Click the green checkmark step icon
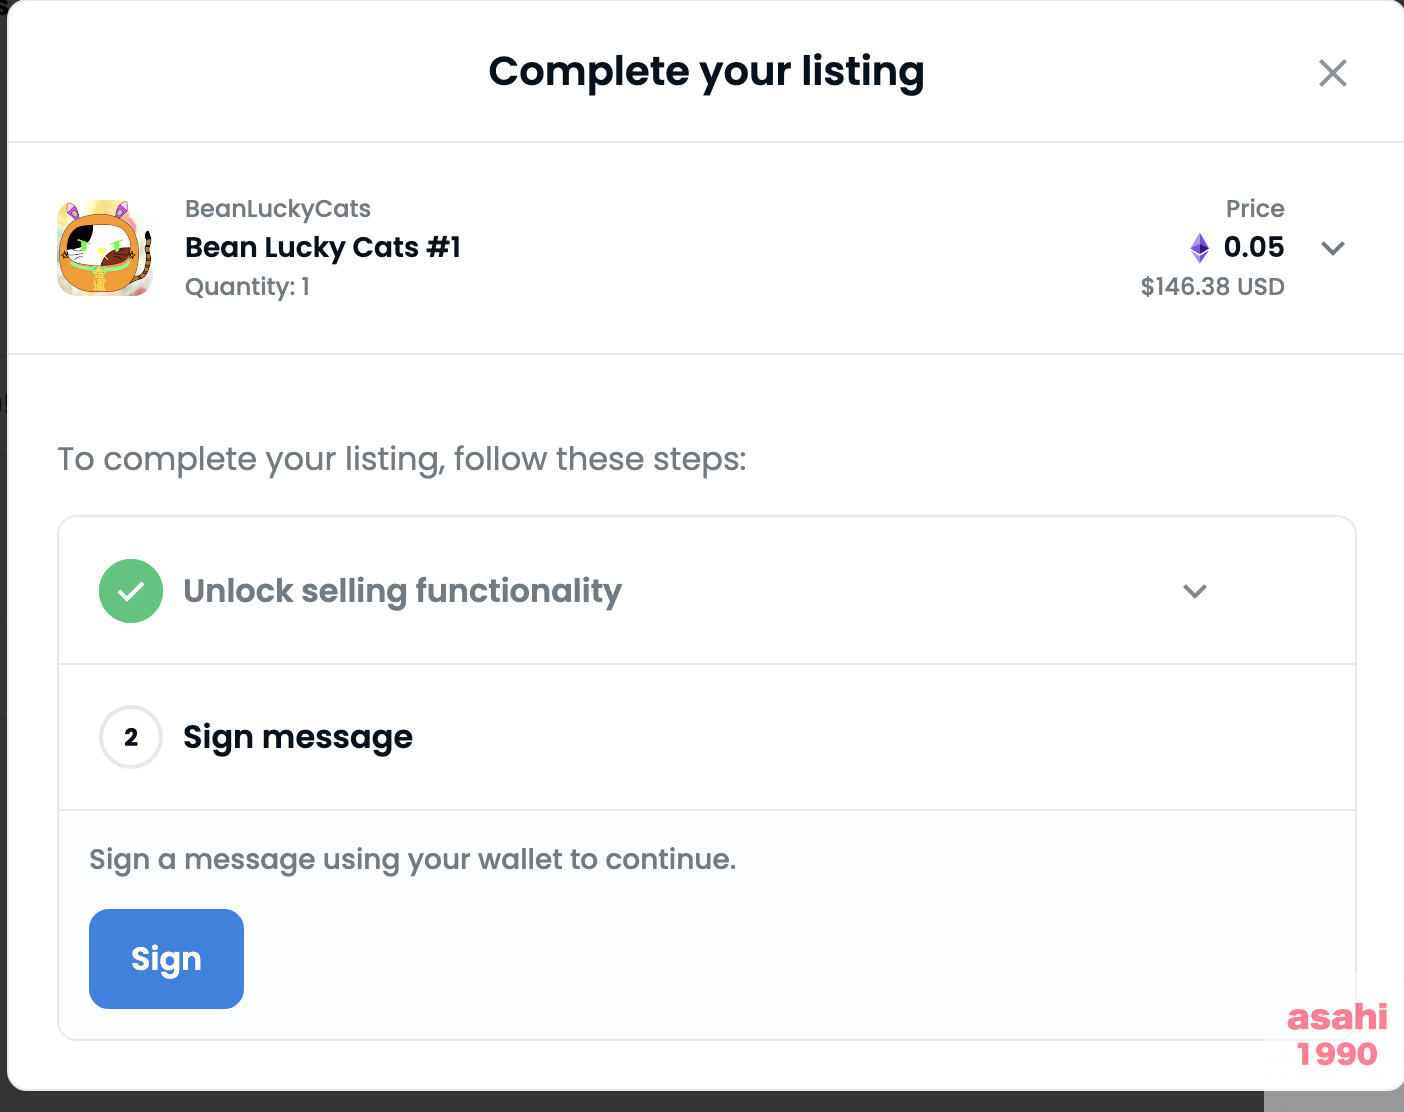 tap(131, 591)
